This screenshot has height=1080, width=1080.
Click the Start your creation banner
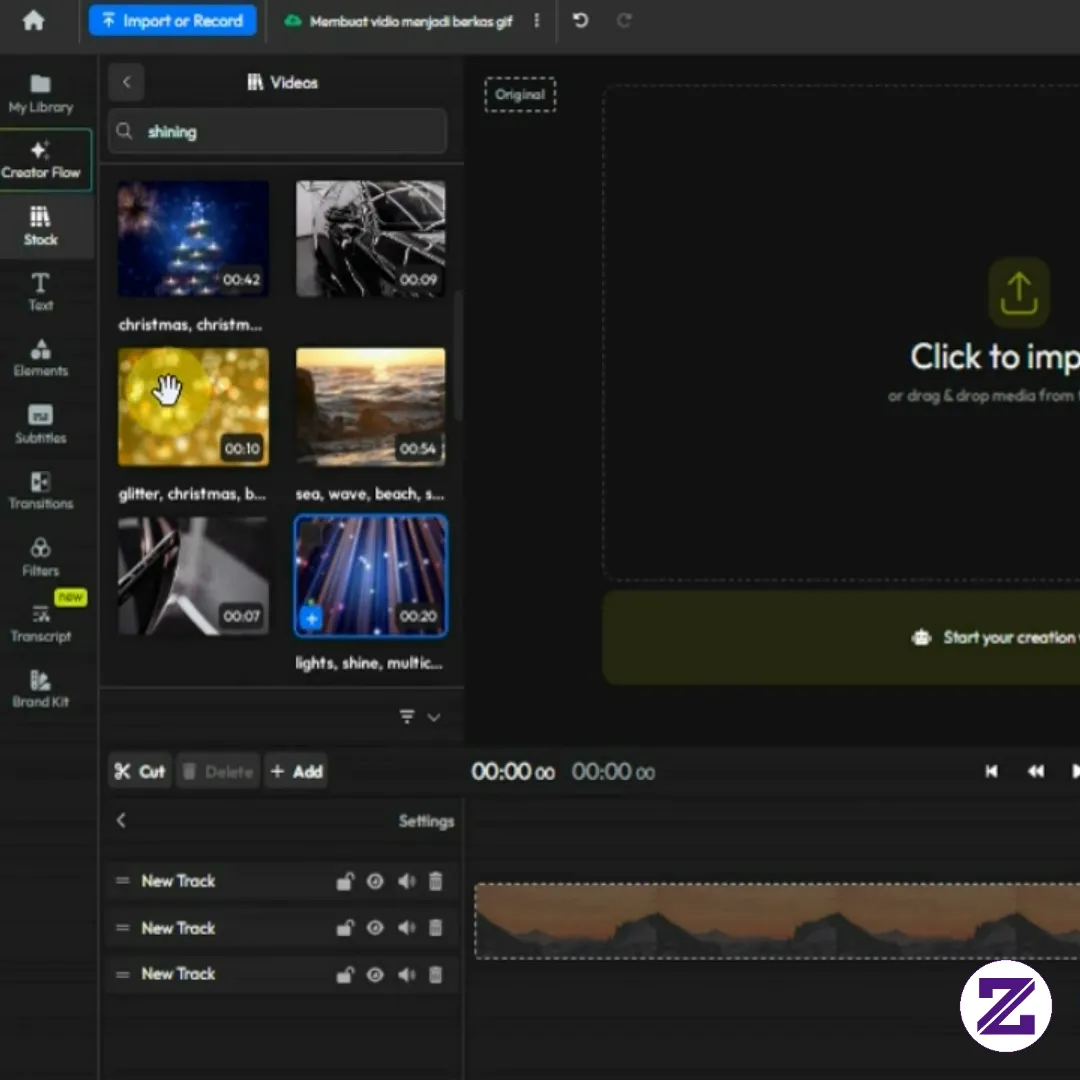pyautogui.click(x=841, y=637)
